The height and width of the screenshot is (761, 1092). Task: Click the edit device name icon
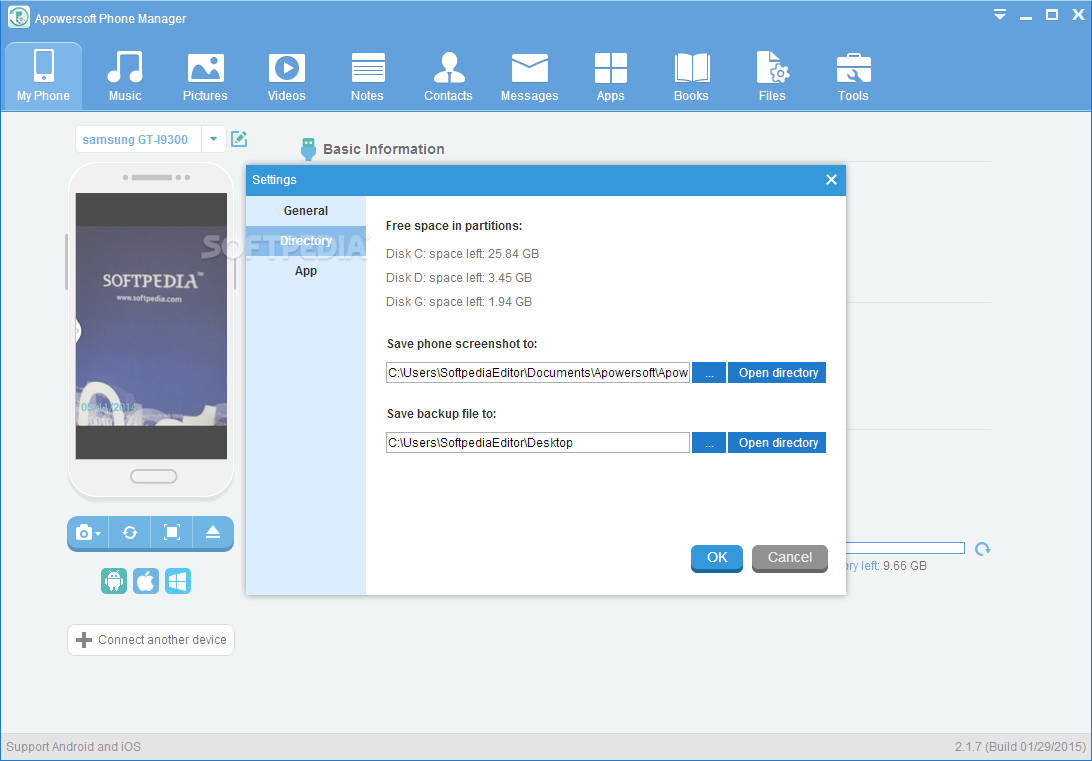[239, 139]
